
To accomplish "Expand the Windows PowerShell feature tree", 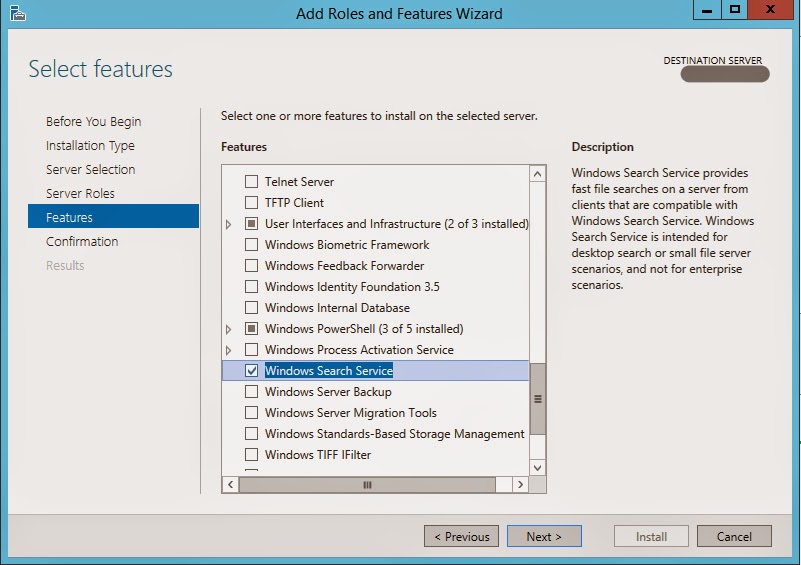I will tap(229, 329).
